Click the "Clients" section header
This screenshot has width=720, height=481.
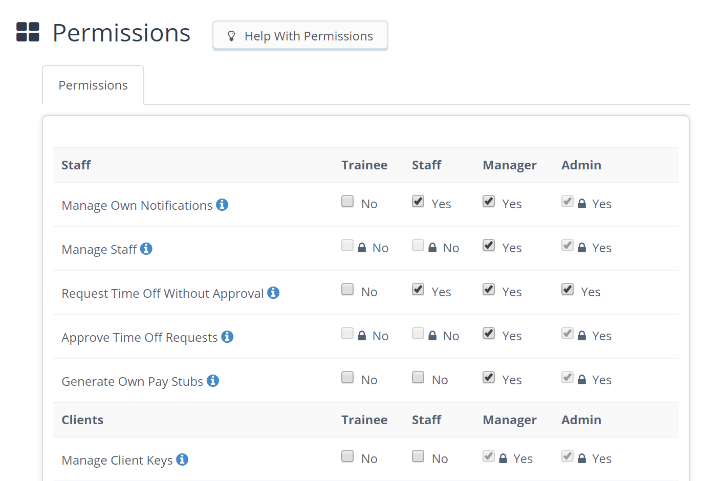[82, 420]
